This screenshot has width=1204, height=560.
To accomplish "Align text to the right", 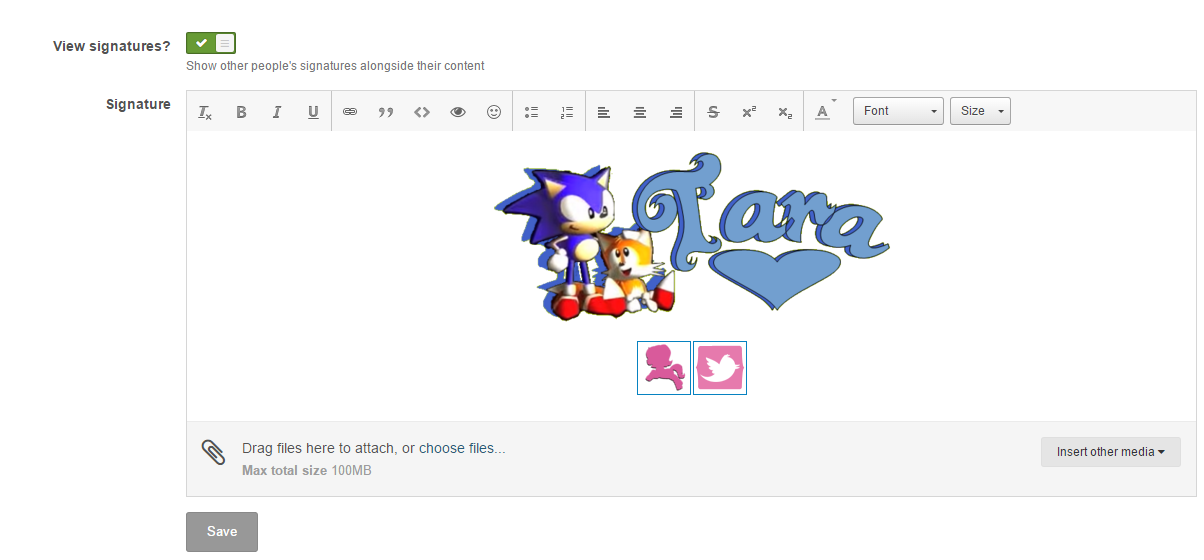I will click(676, 112).
